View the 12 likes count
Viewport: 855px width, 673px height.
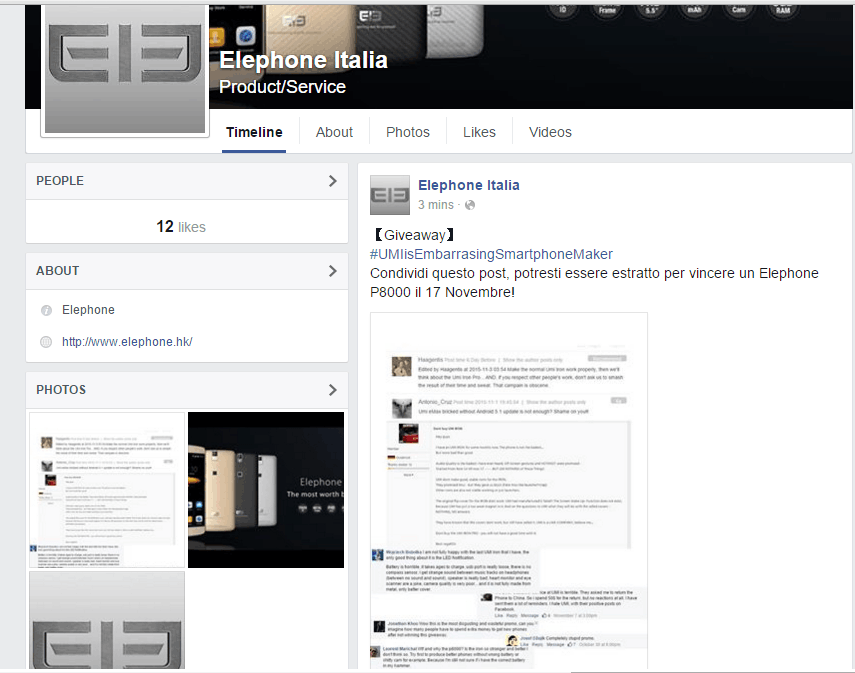coord(181,227)
